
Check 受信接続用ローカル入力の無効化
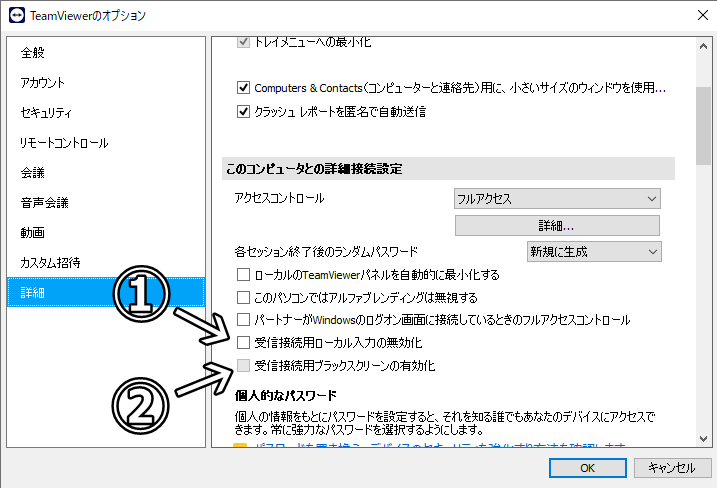243,343
